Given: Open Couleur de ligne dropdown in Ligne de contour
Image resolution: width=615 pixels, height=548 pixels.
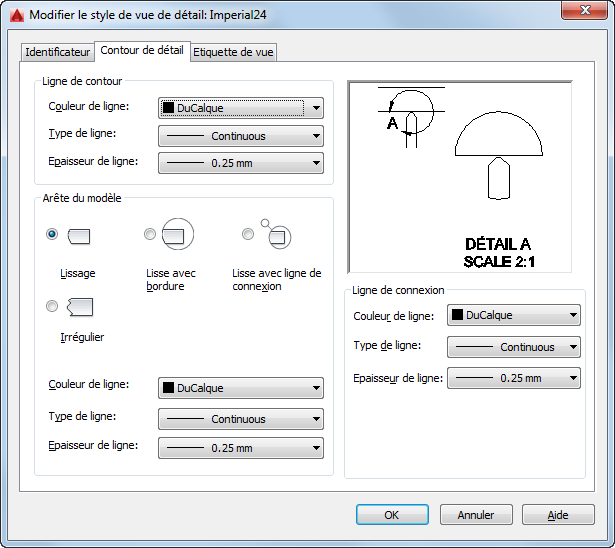Looking at the screenshot, I should [241, 108].
